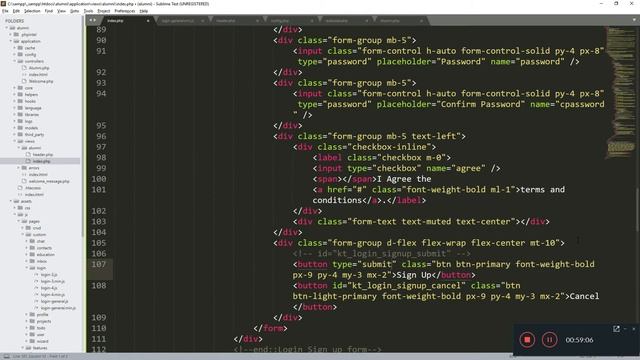The image size is (640, 360).
Task: Click the login-4.js script file icon
Action: pos(36,288)
